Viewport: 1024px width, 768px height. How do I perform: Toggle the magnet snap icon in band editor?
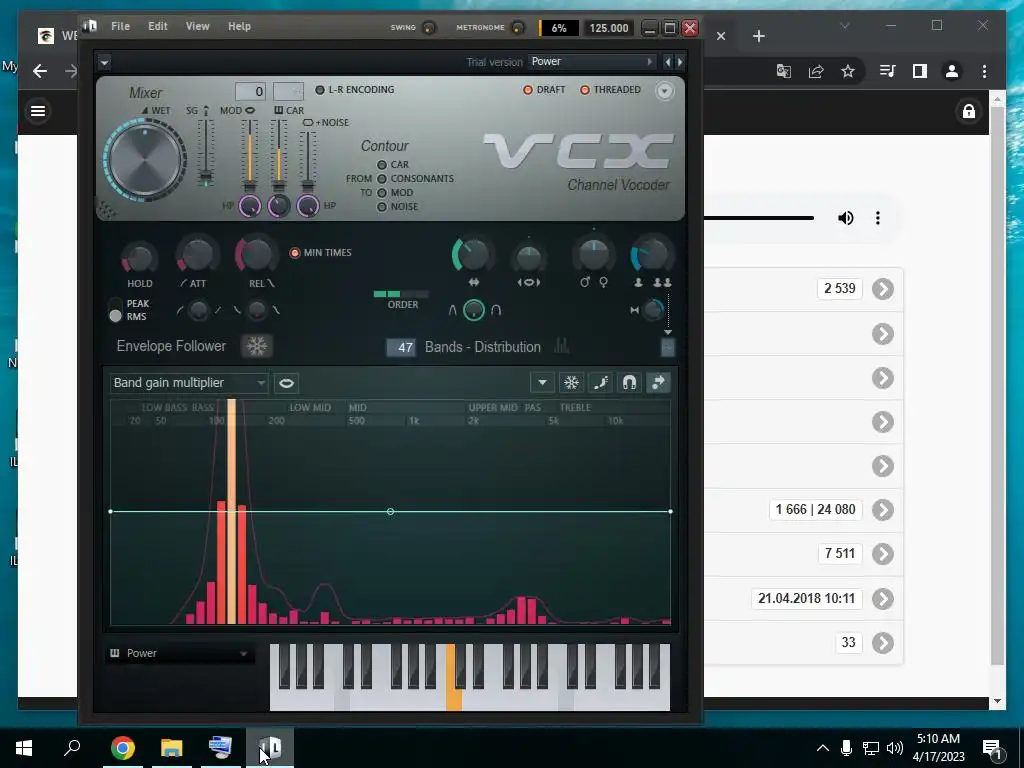630,383
